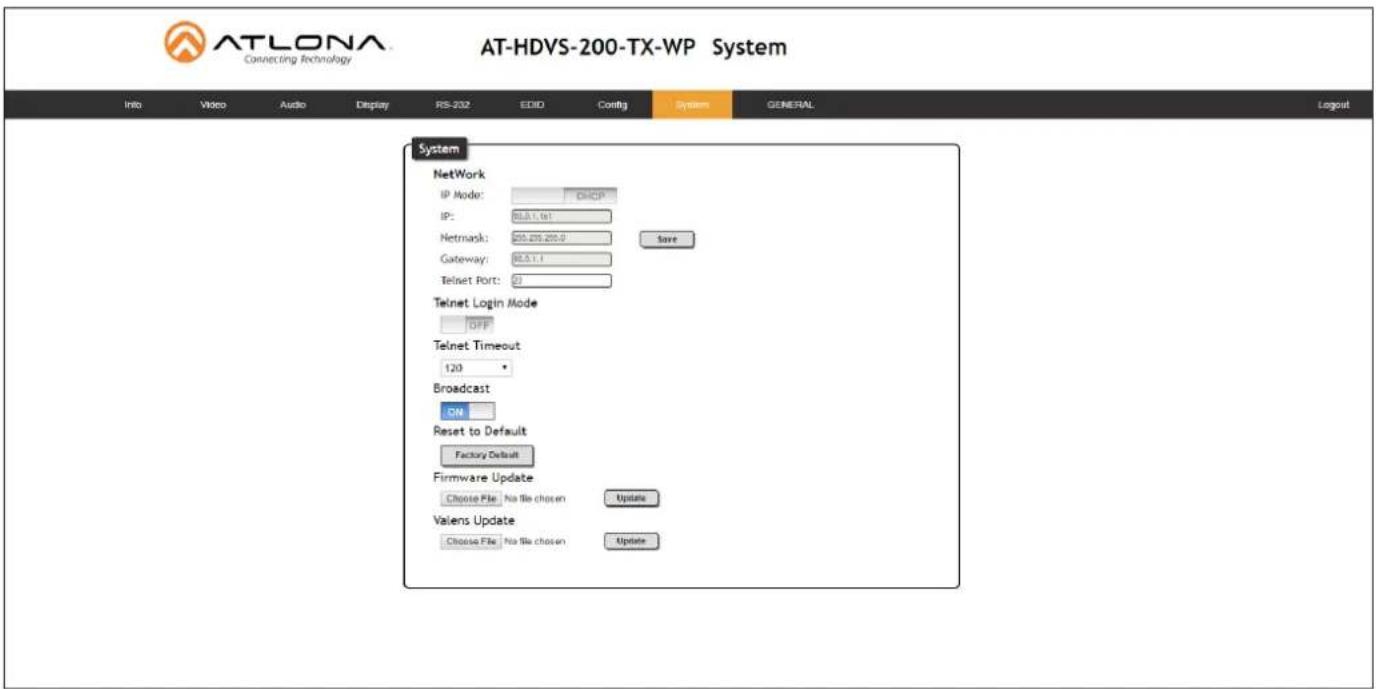1376x689 pixels.
Task: Select the highlighted System tab
Action: (x=692, y=105)
